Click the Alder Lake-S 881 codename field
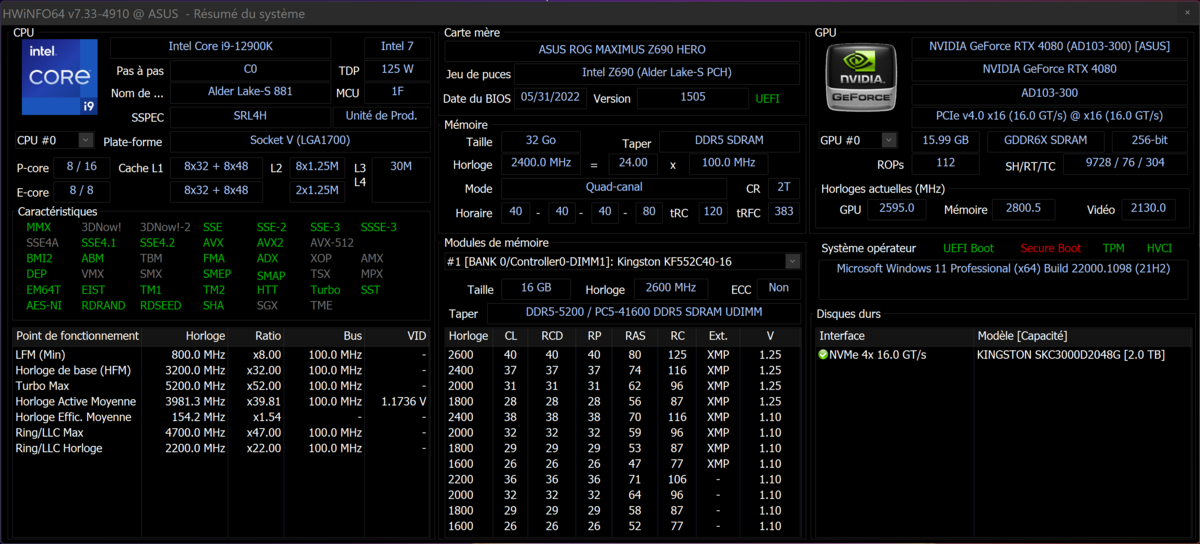The height and width of the screenshot is (544, 1200). [x=250, y=93]
